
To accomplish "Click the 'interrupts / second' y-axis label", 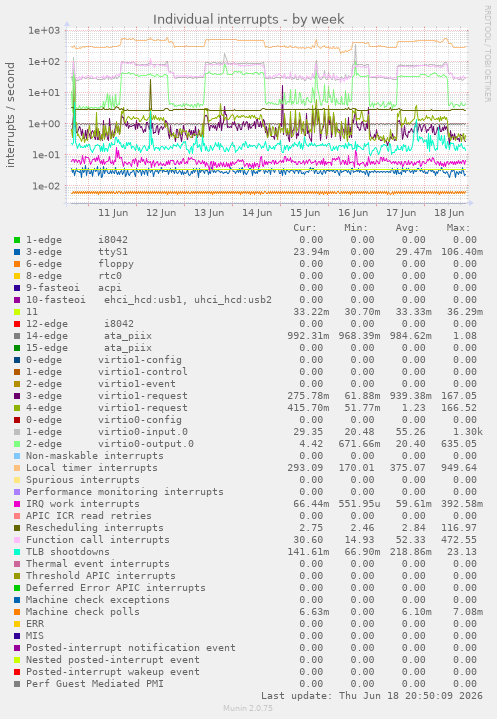I will pyautogui.click(x=10, y=115).
